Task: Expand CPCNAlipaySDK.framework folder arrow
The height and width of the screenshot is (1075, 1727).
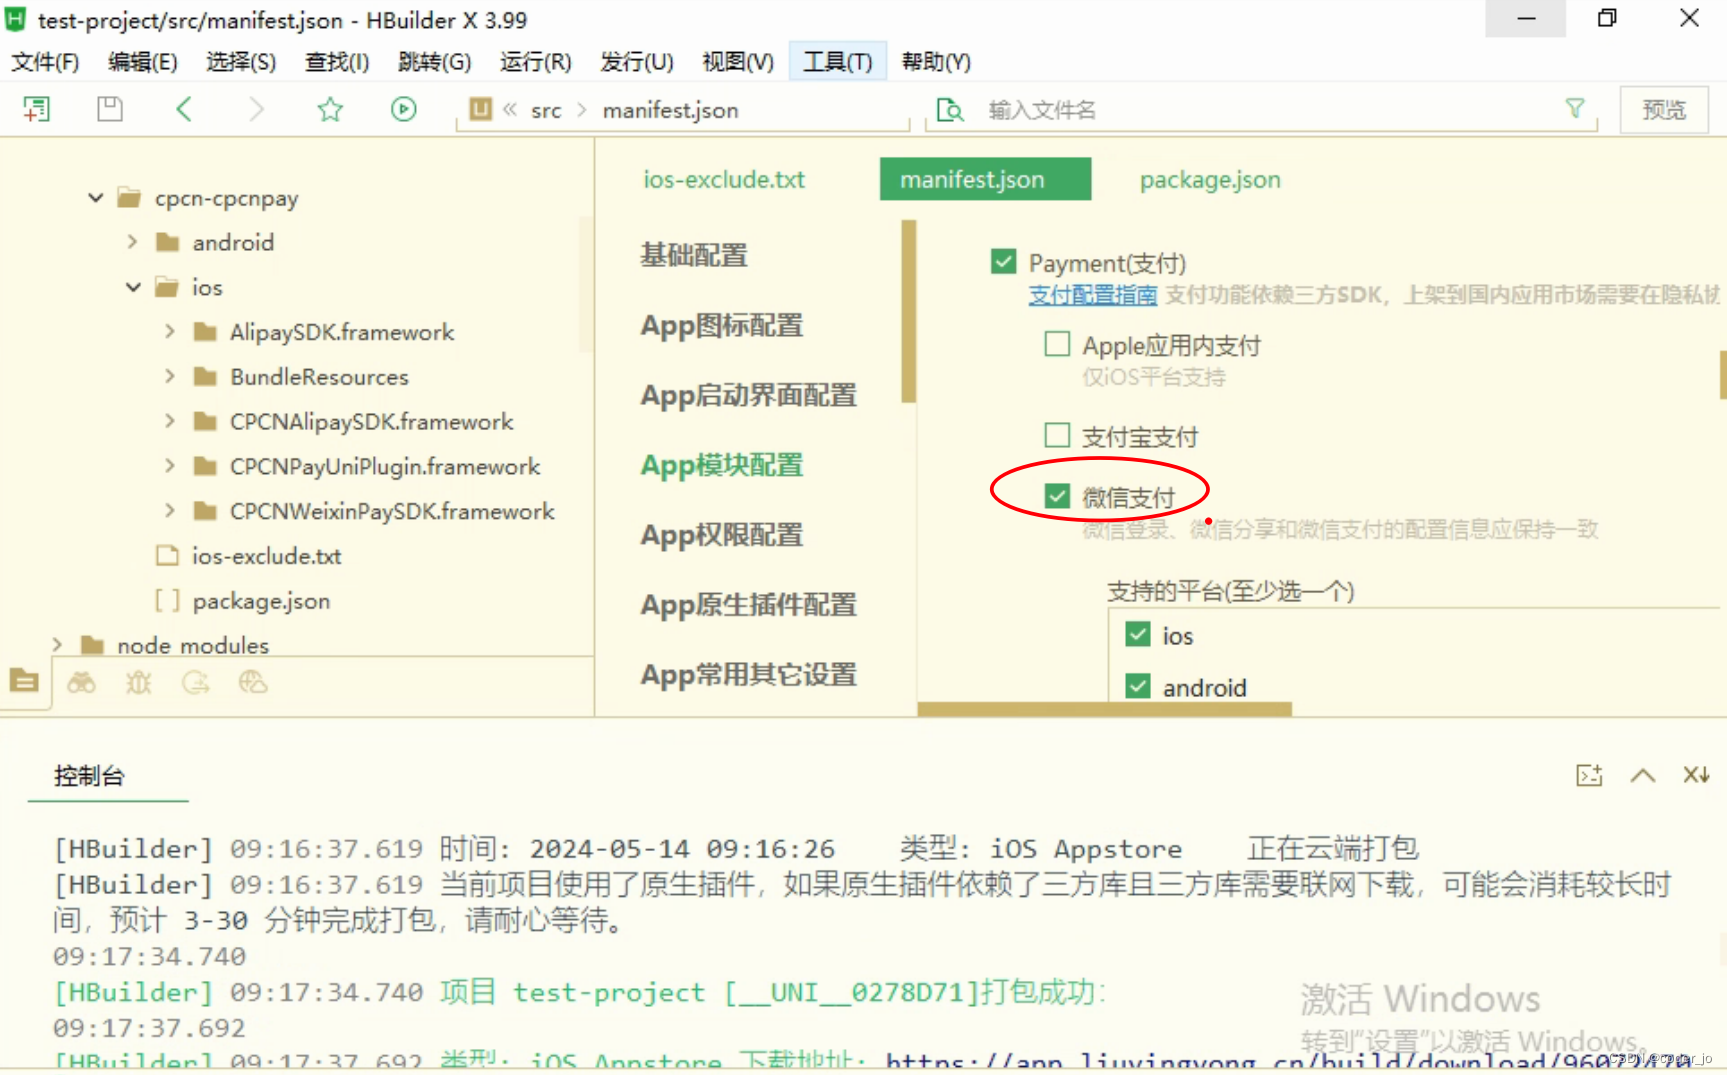Action: pos(169,421)
